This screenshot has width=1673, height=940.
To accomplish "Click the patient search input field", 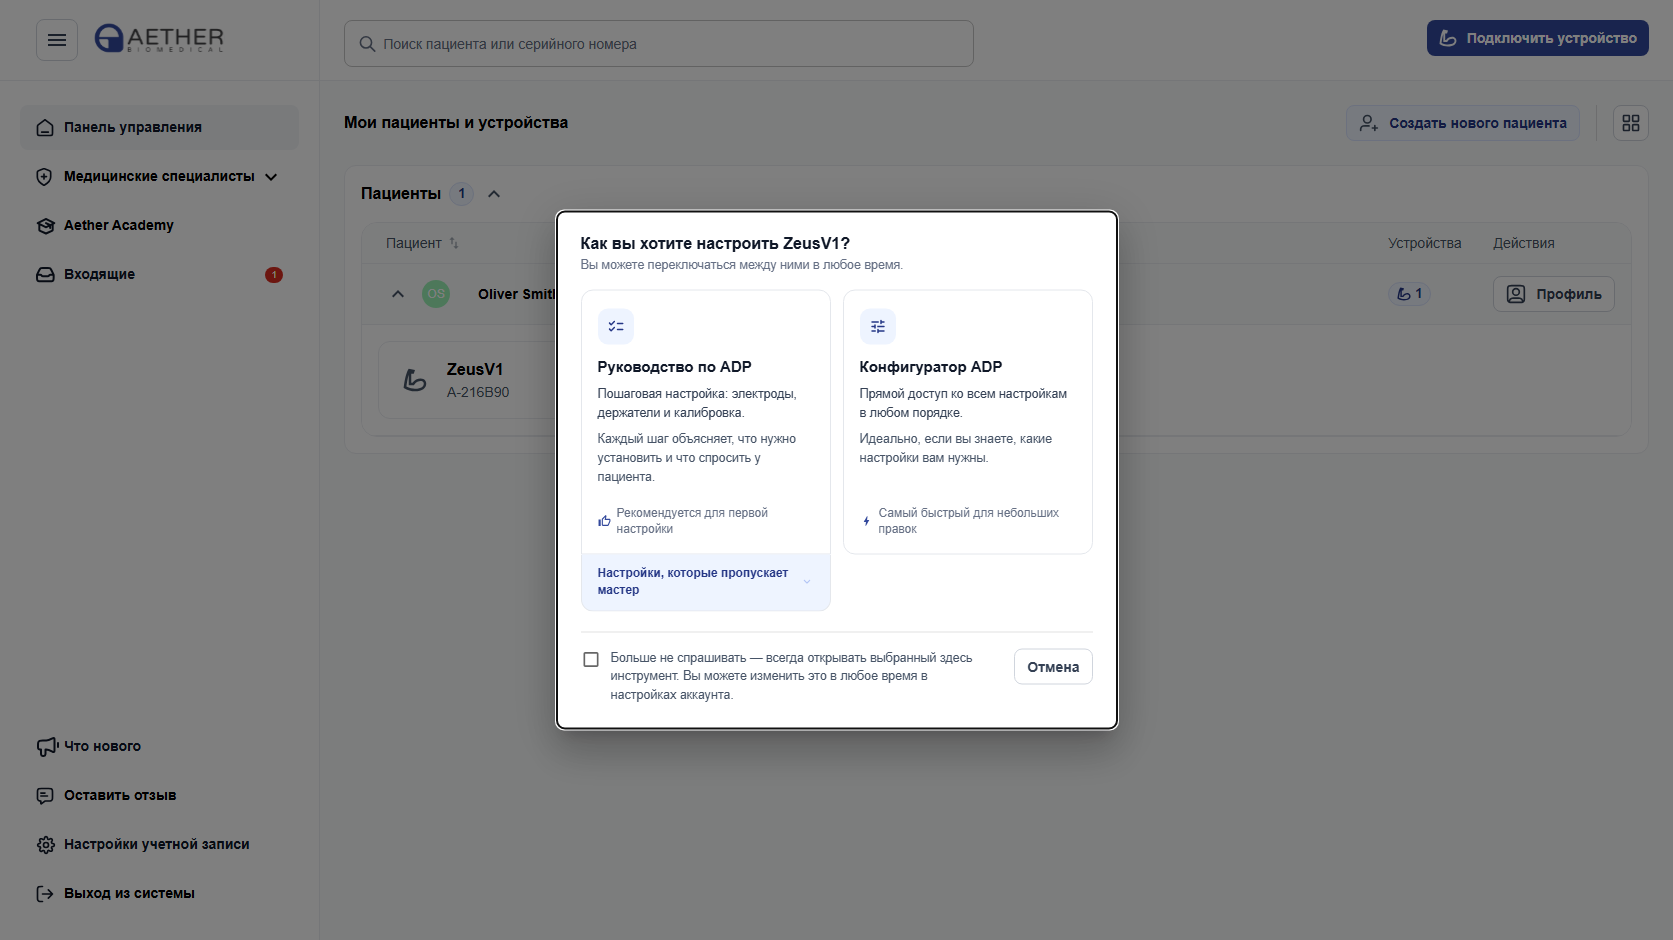I will coord(659,44).
